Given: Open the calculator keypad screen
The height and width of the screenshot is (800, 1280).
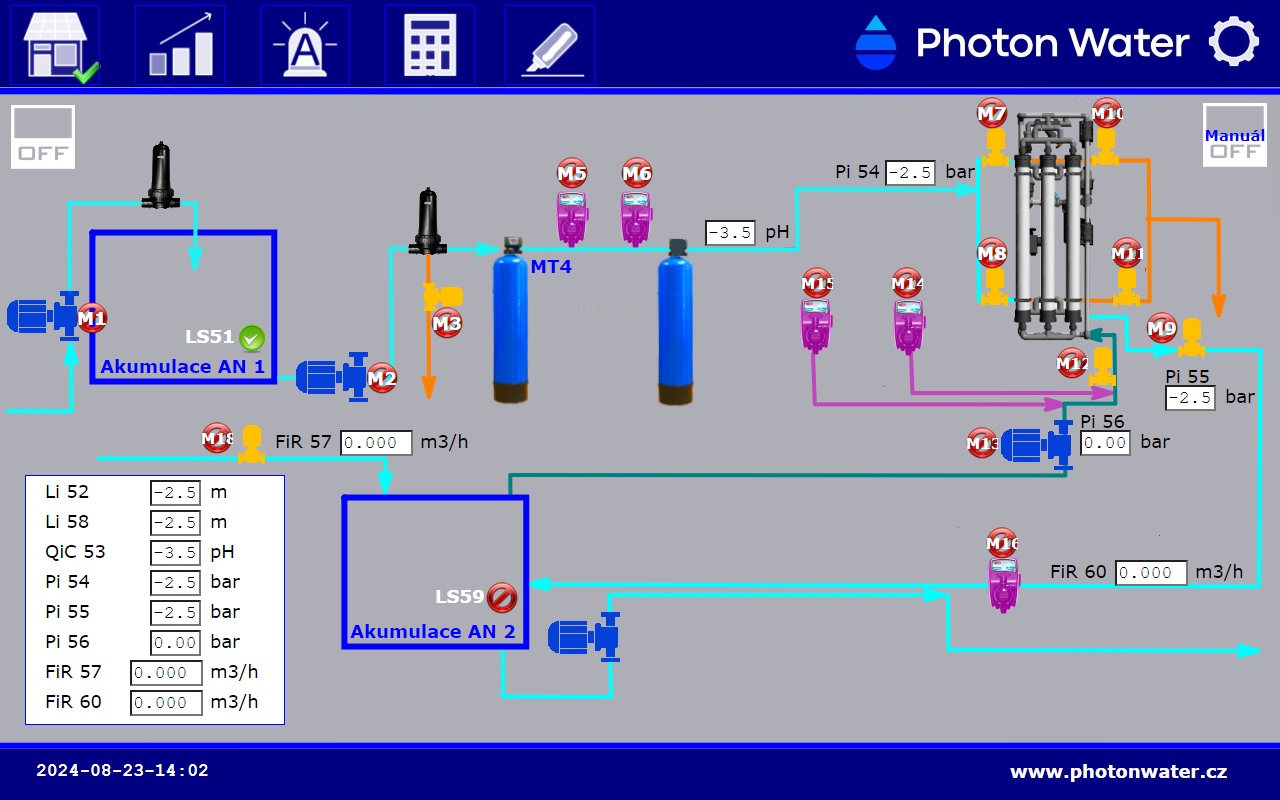Looking at the screenshot, I should (430, 45).
